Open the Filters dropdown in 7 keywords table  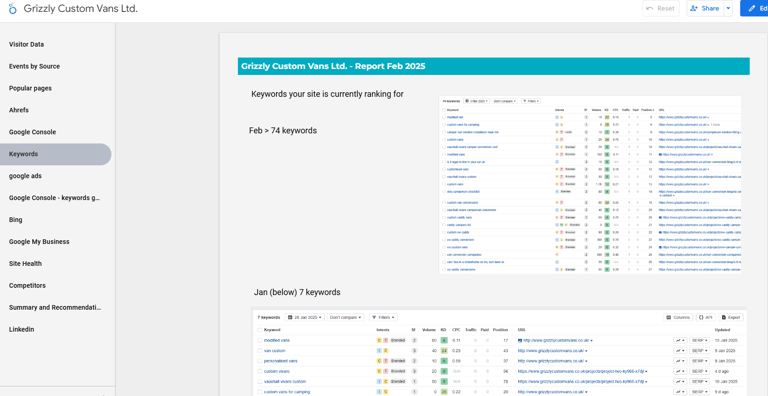(x=383, y=317)
